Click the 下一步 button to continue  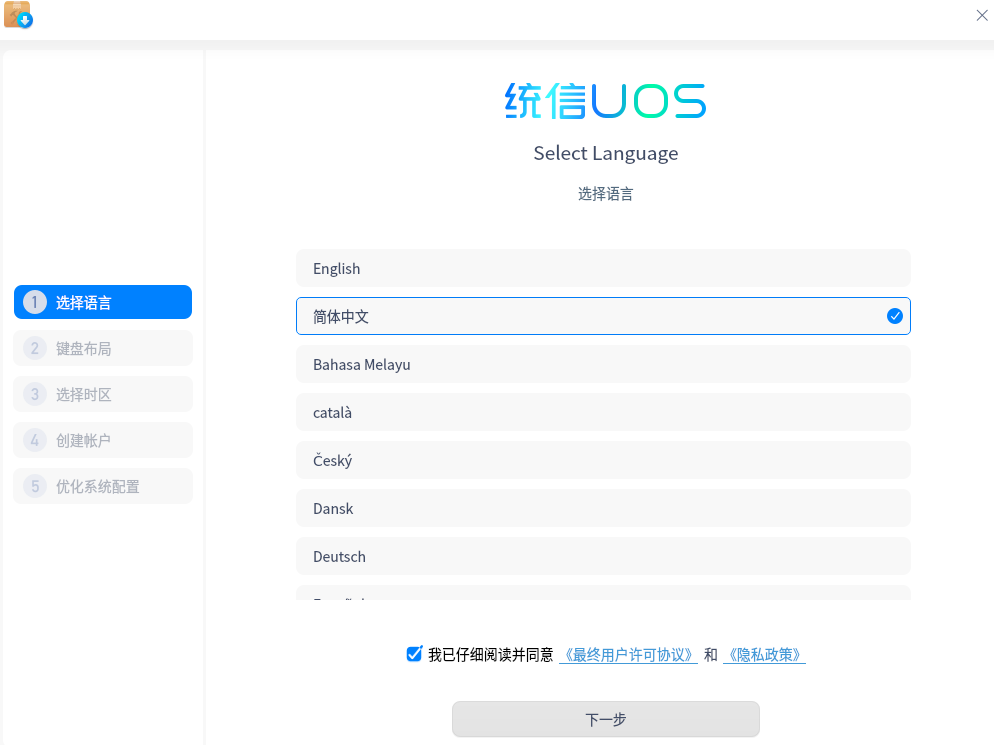tap(605, 719)
